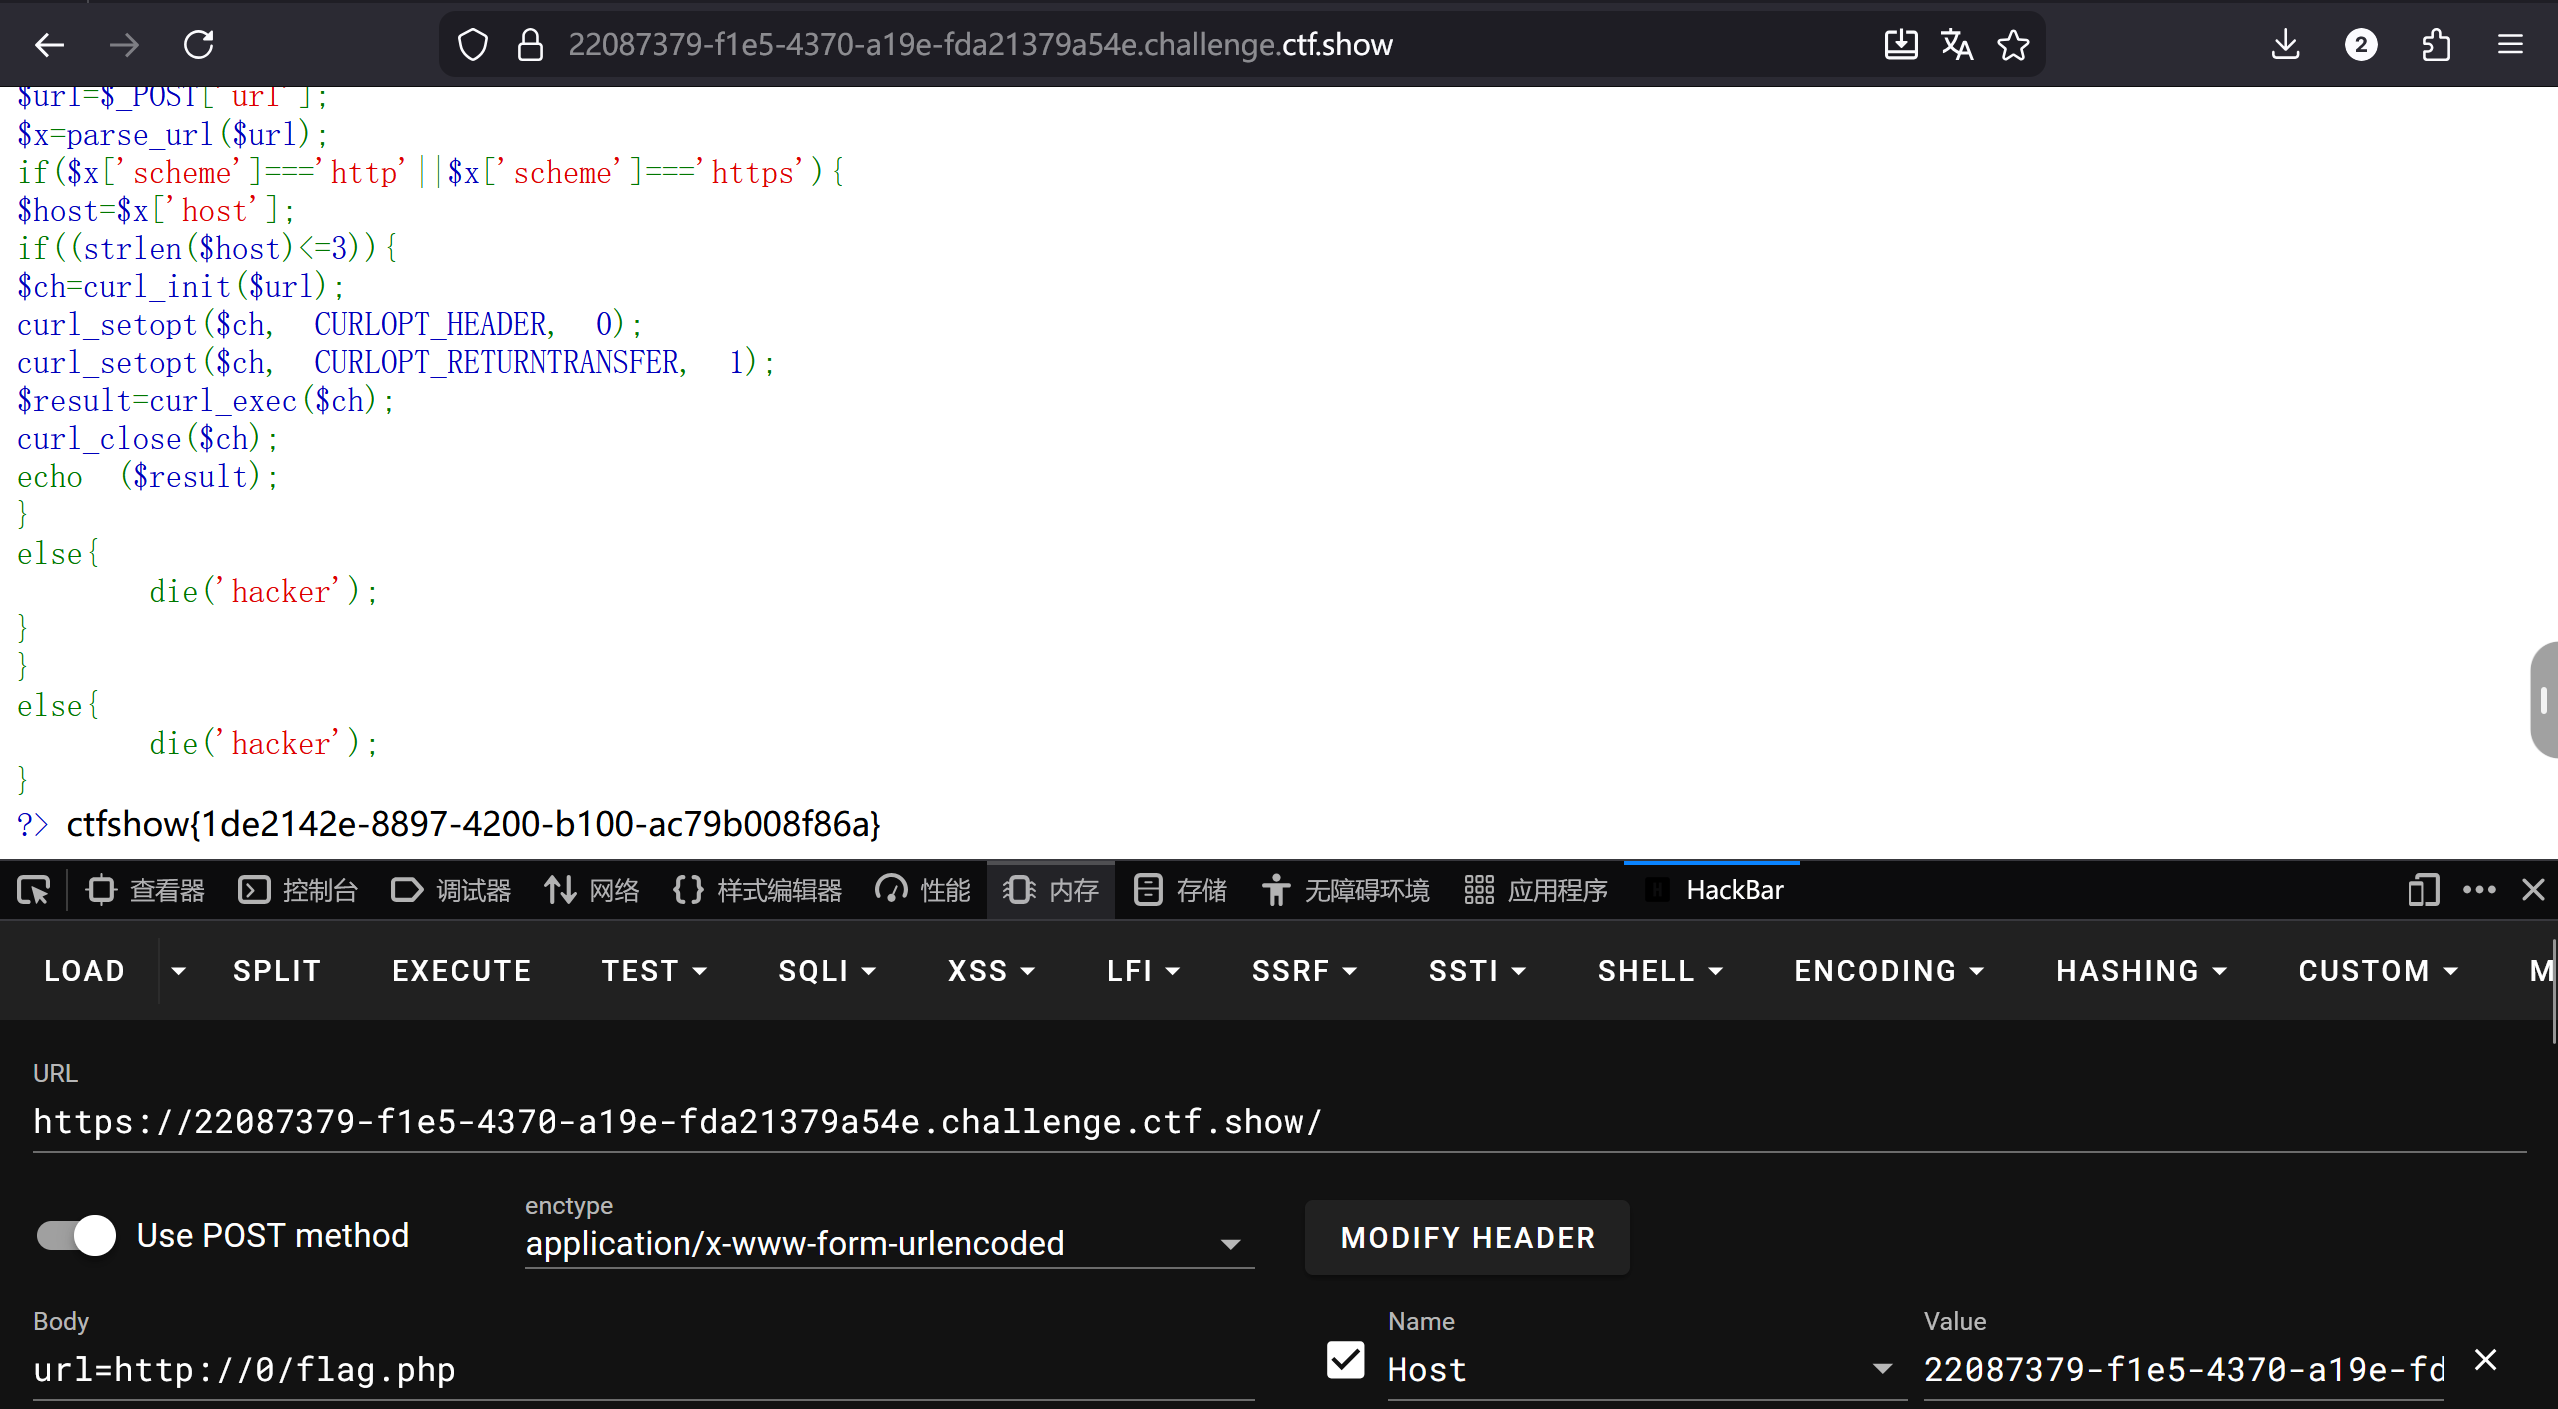Open the ENCODING dropdown menu
This screenshot has width=2558, height=1409.
1888,971
